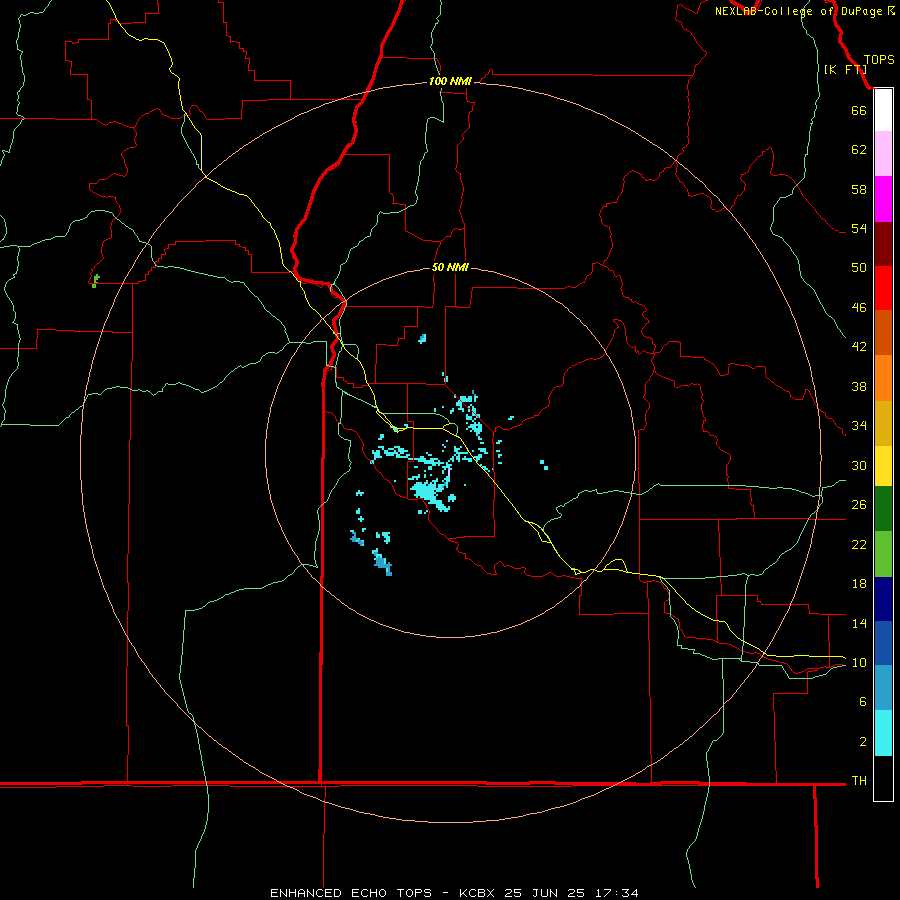Click the medium blue 10-14 kft swatch

point(883,643)
